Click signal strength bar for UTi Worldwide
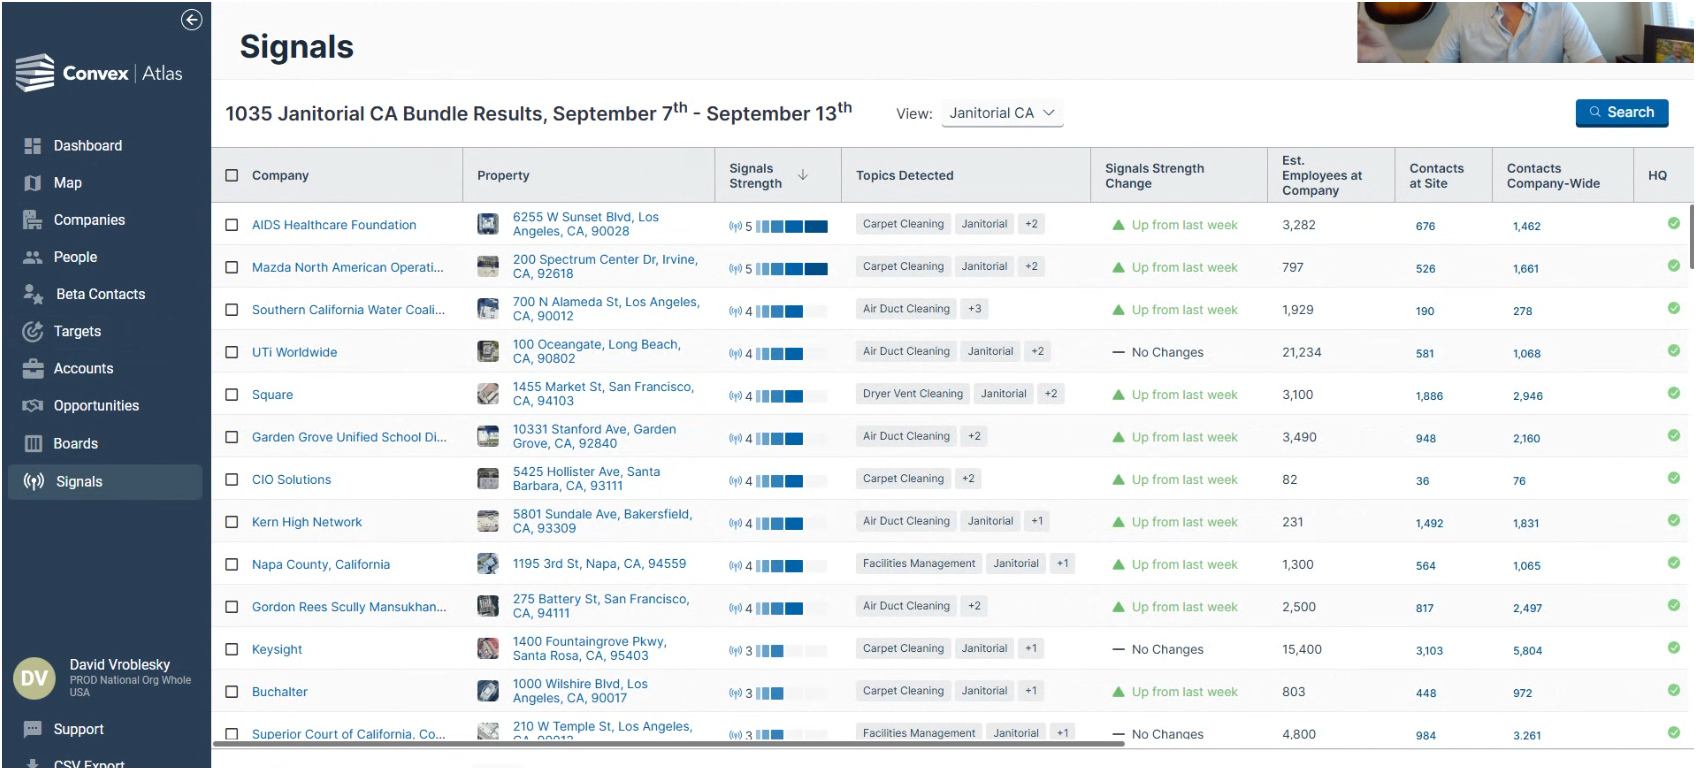This screenshot has height=770, width=1696. (x=792, y=354)
